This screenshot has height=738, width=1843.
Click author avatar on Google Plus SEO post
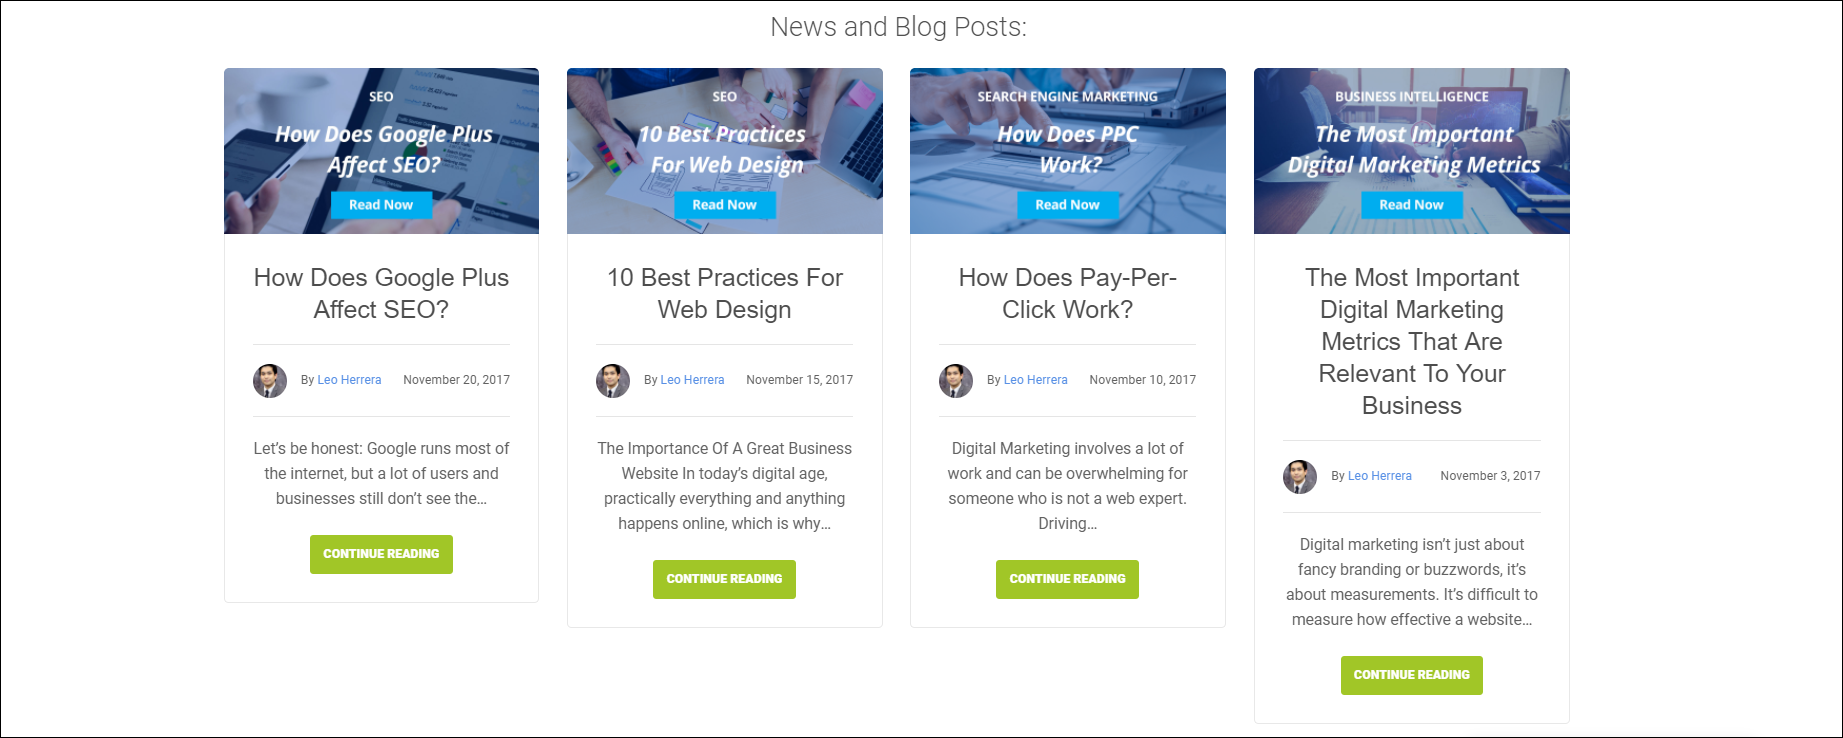click(x=270, y=380)
